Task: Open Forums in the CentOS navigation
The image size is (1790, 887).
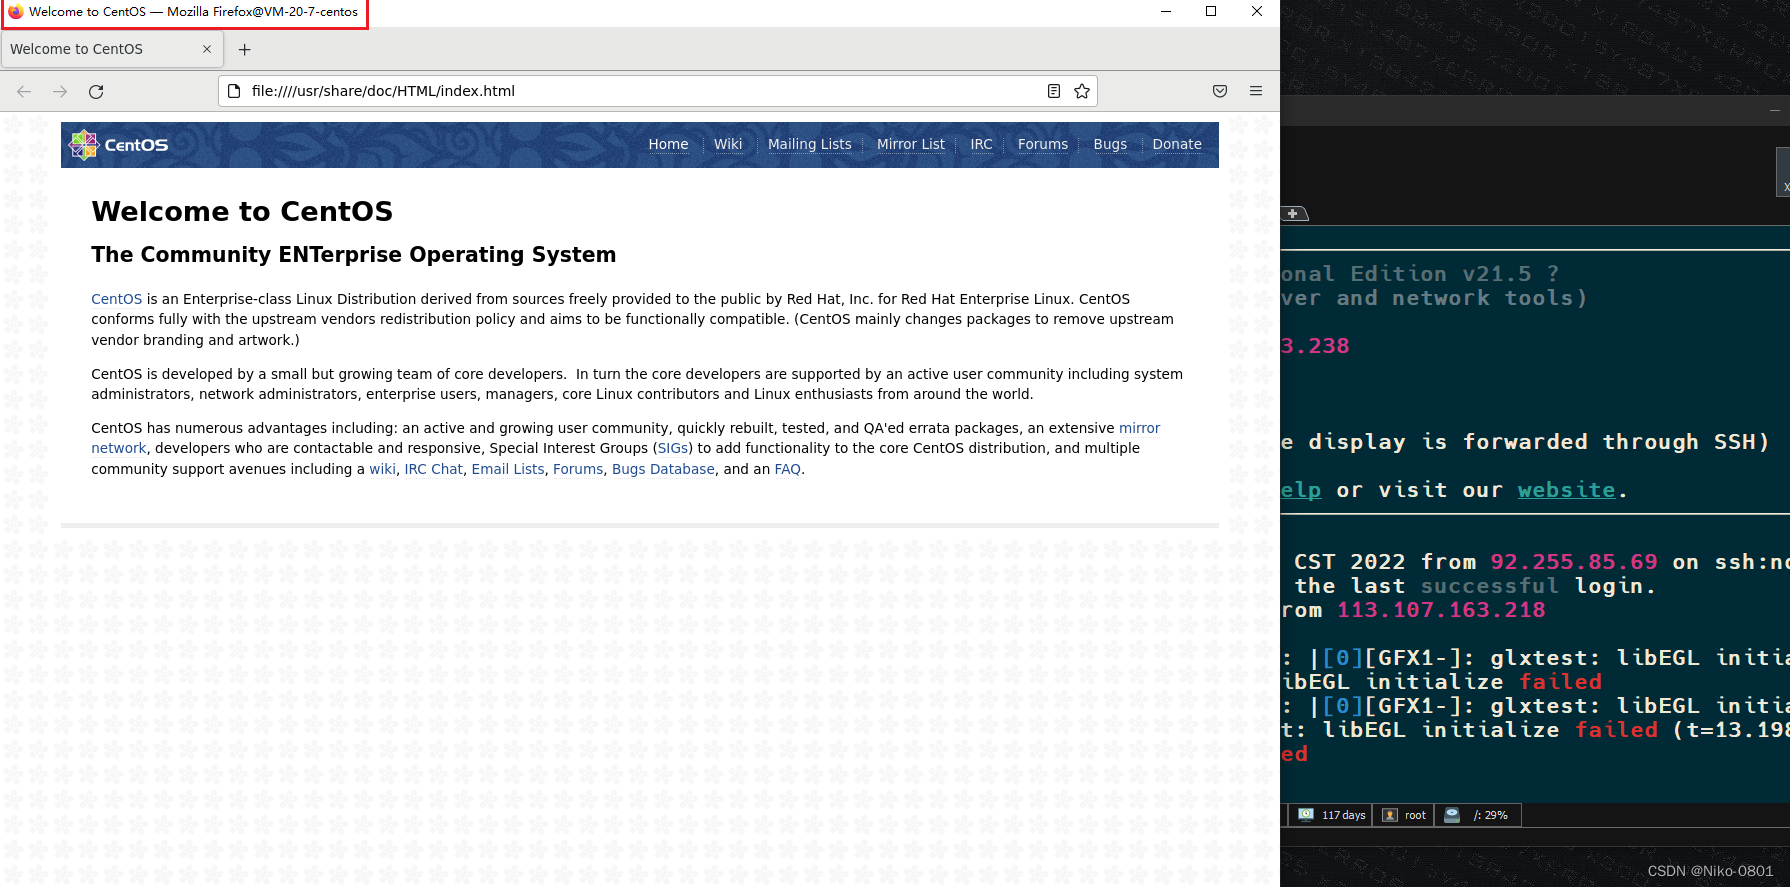Action: coord(1042,144)
